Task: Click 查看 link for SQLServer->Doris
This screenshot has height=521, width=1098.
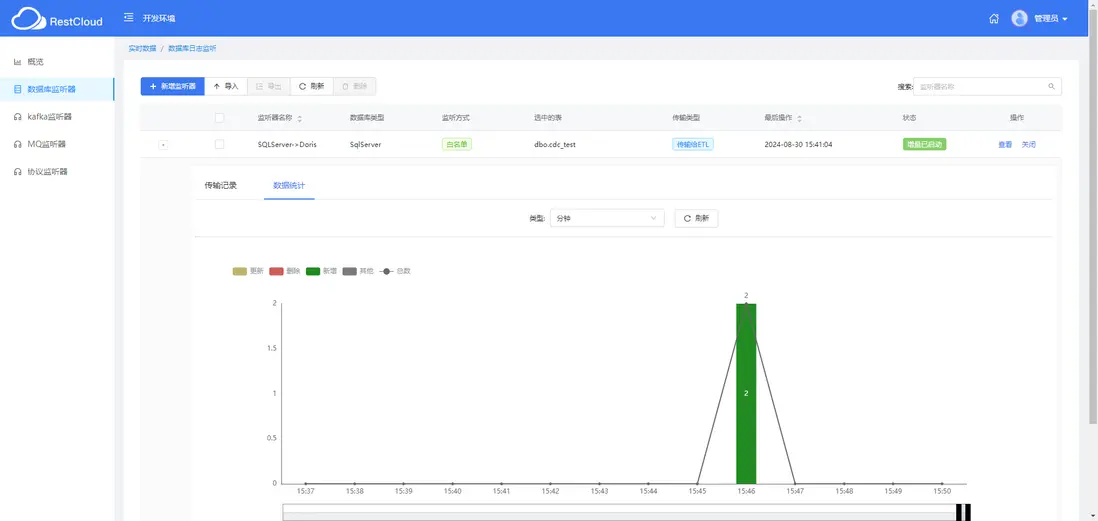Action: coord(1005,144)
